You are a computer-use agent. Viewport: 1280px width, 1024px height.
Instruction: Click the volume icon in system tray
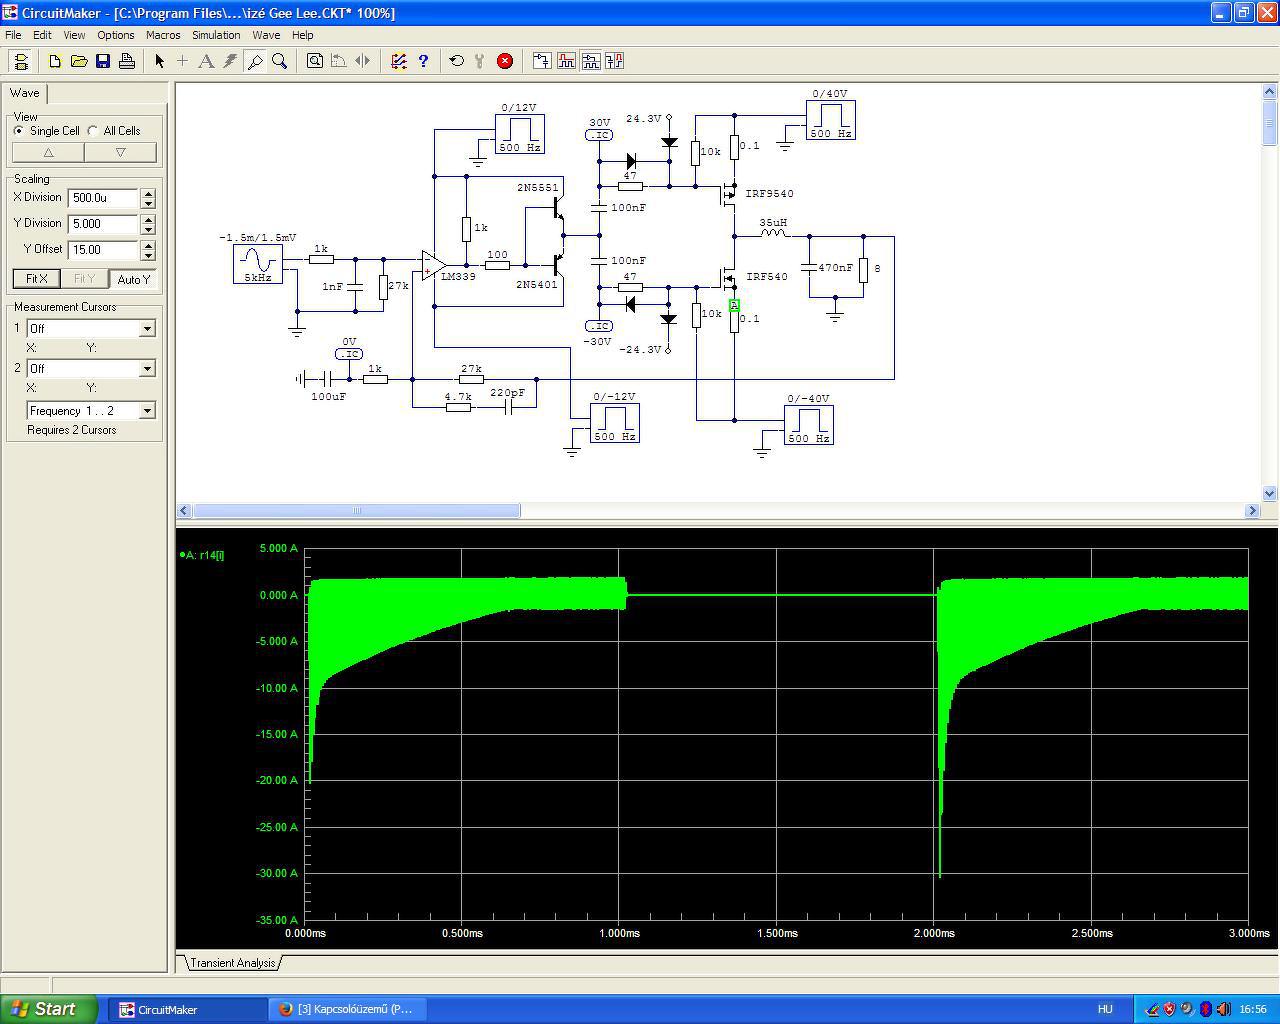(x=1223, y=1009)
